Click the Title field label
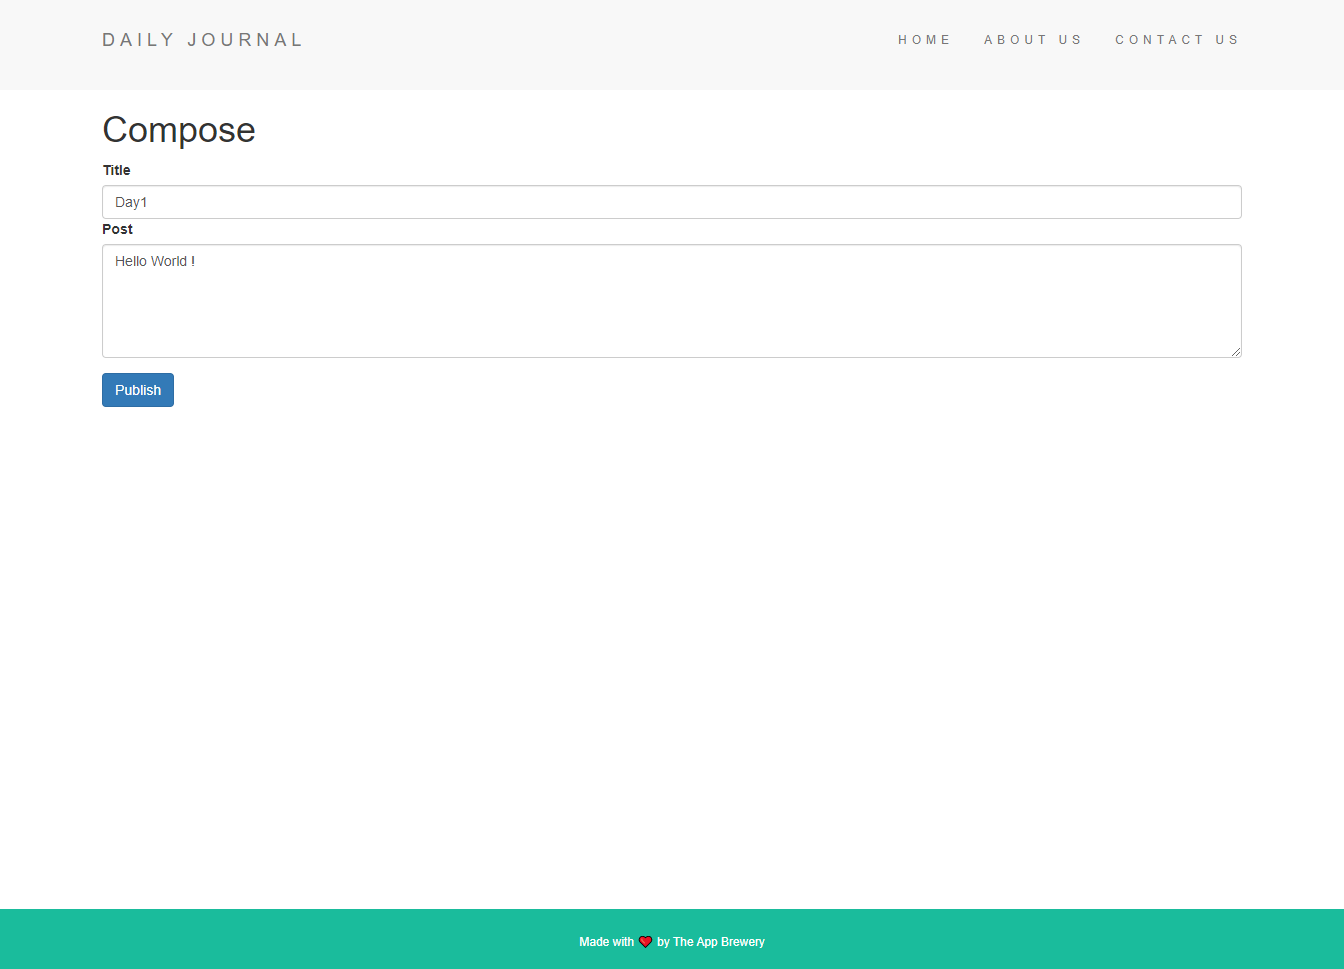This screenshot has height=969, width=1344. pos(116,170)
